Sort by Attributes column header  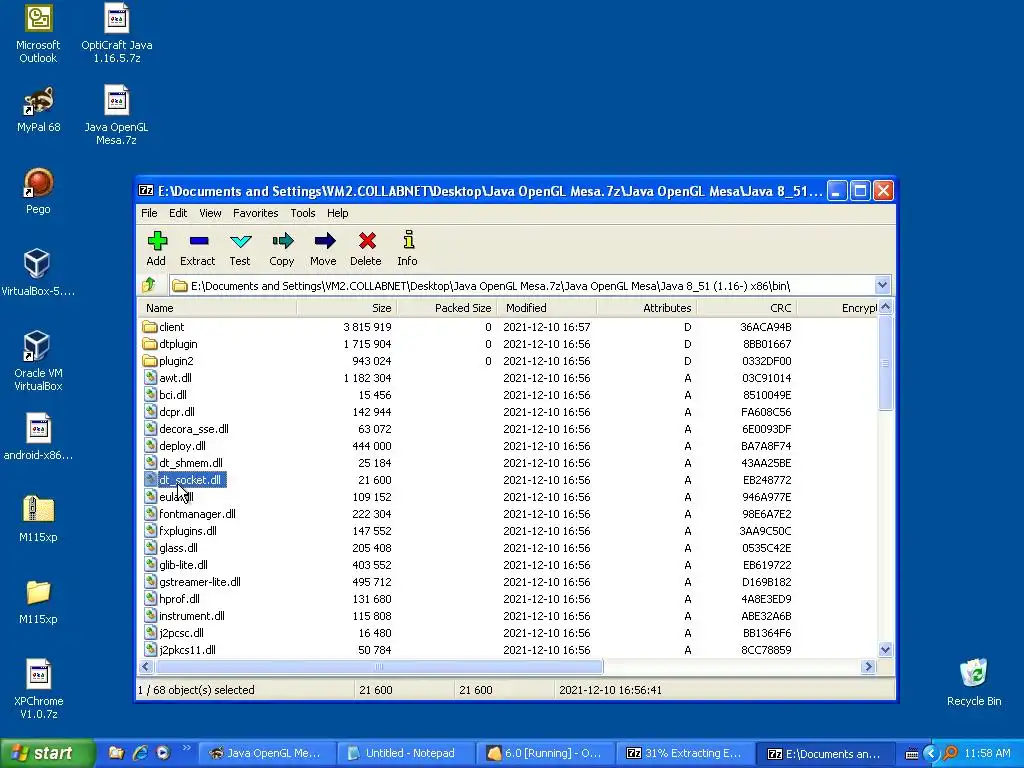[x=646, y=308]
